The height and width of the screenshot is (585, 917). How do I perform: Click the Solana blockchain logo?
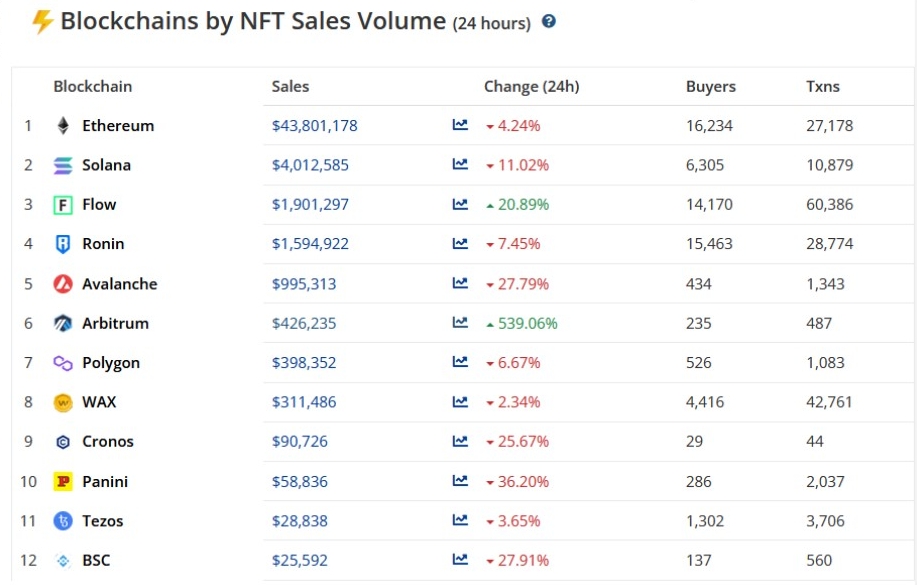pyautogui.click(x=63, y=165)
